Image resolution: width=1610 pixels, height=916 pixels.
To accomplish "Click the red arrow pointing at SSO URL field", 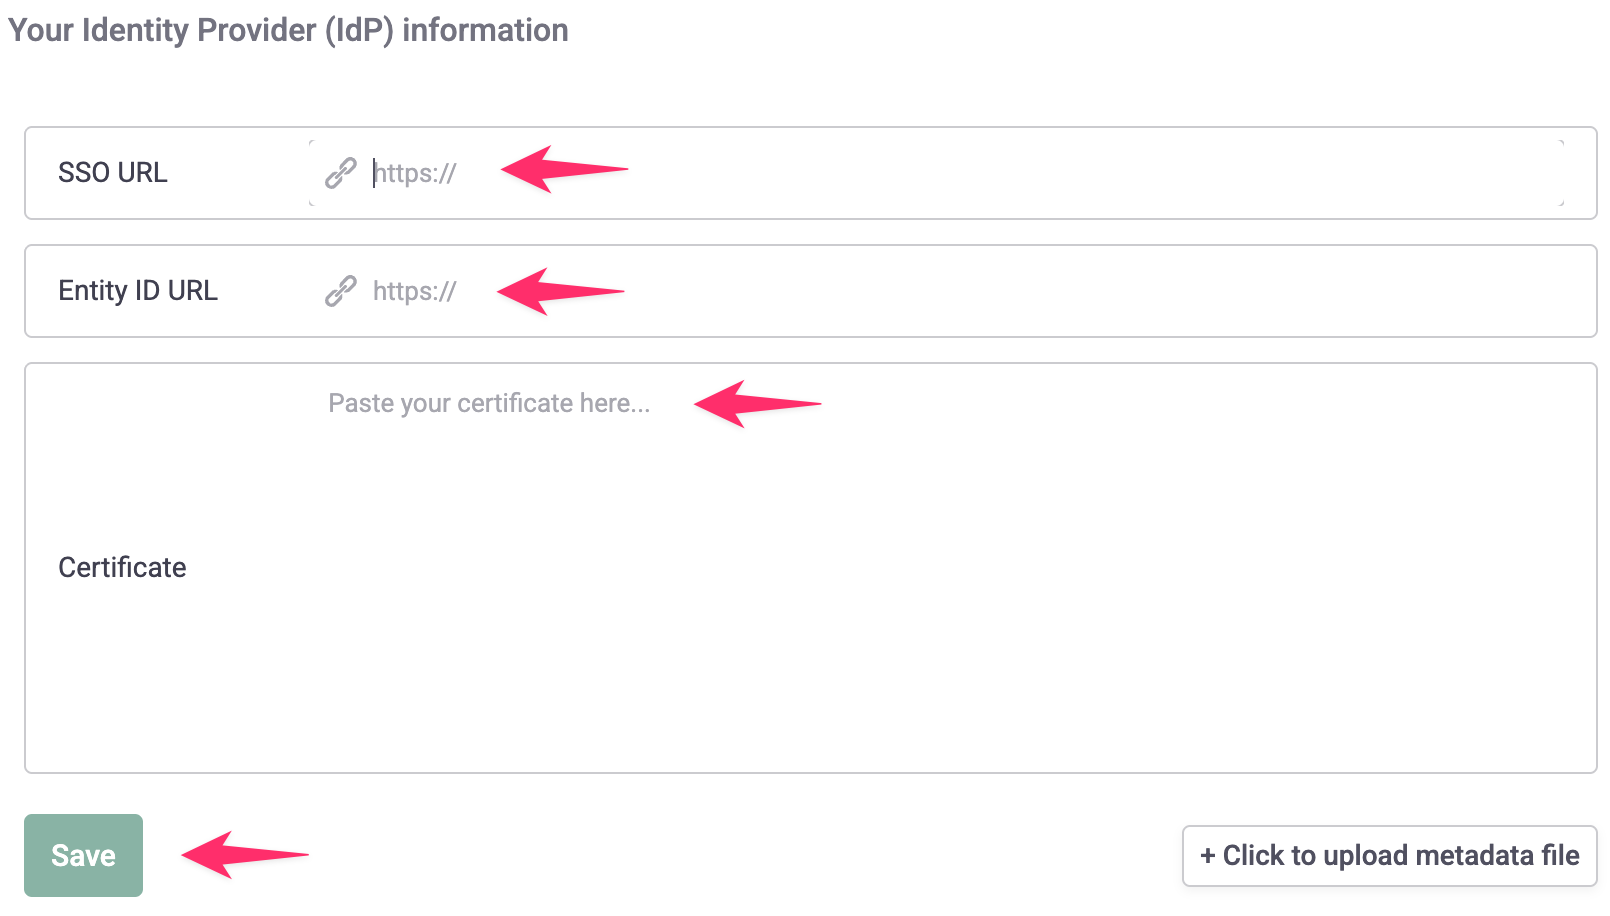I will (564, 170).
